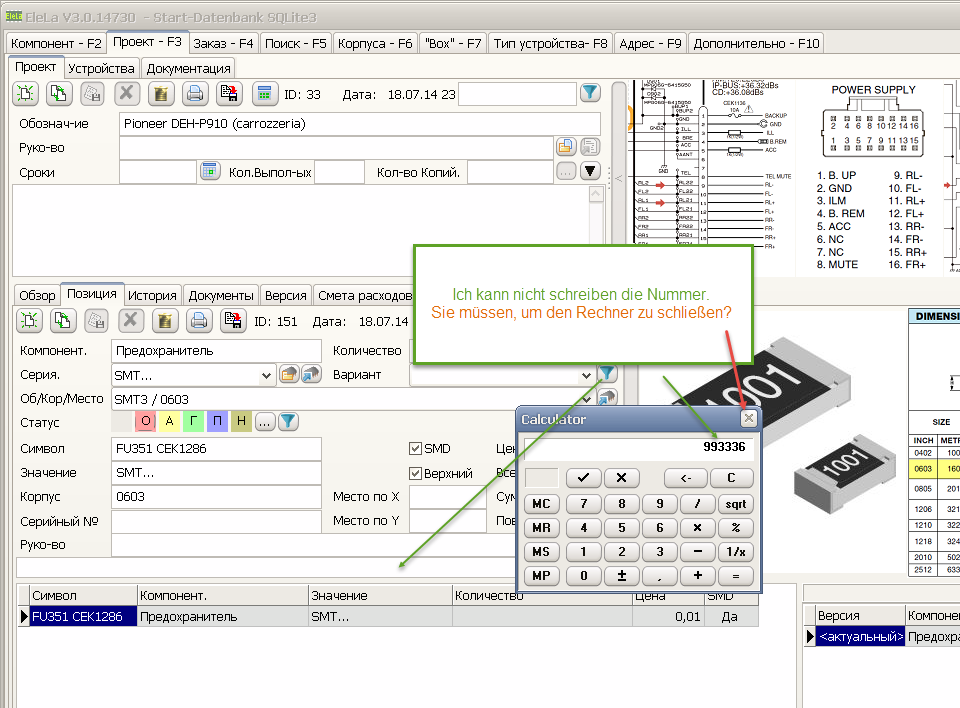Viewport: 960px width, 708px height.
Task: Click calculator sqrt button
Action: click(735, 503)
